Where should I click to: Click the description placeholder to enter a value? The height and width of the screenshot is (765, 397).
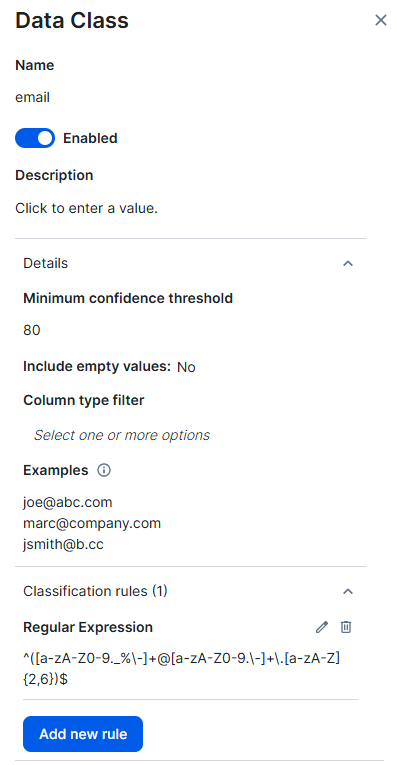point(86,208)
